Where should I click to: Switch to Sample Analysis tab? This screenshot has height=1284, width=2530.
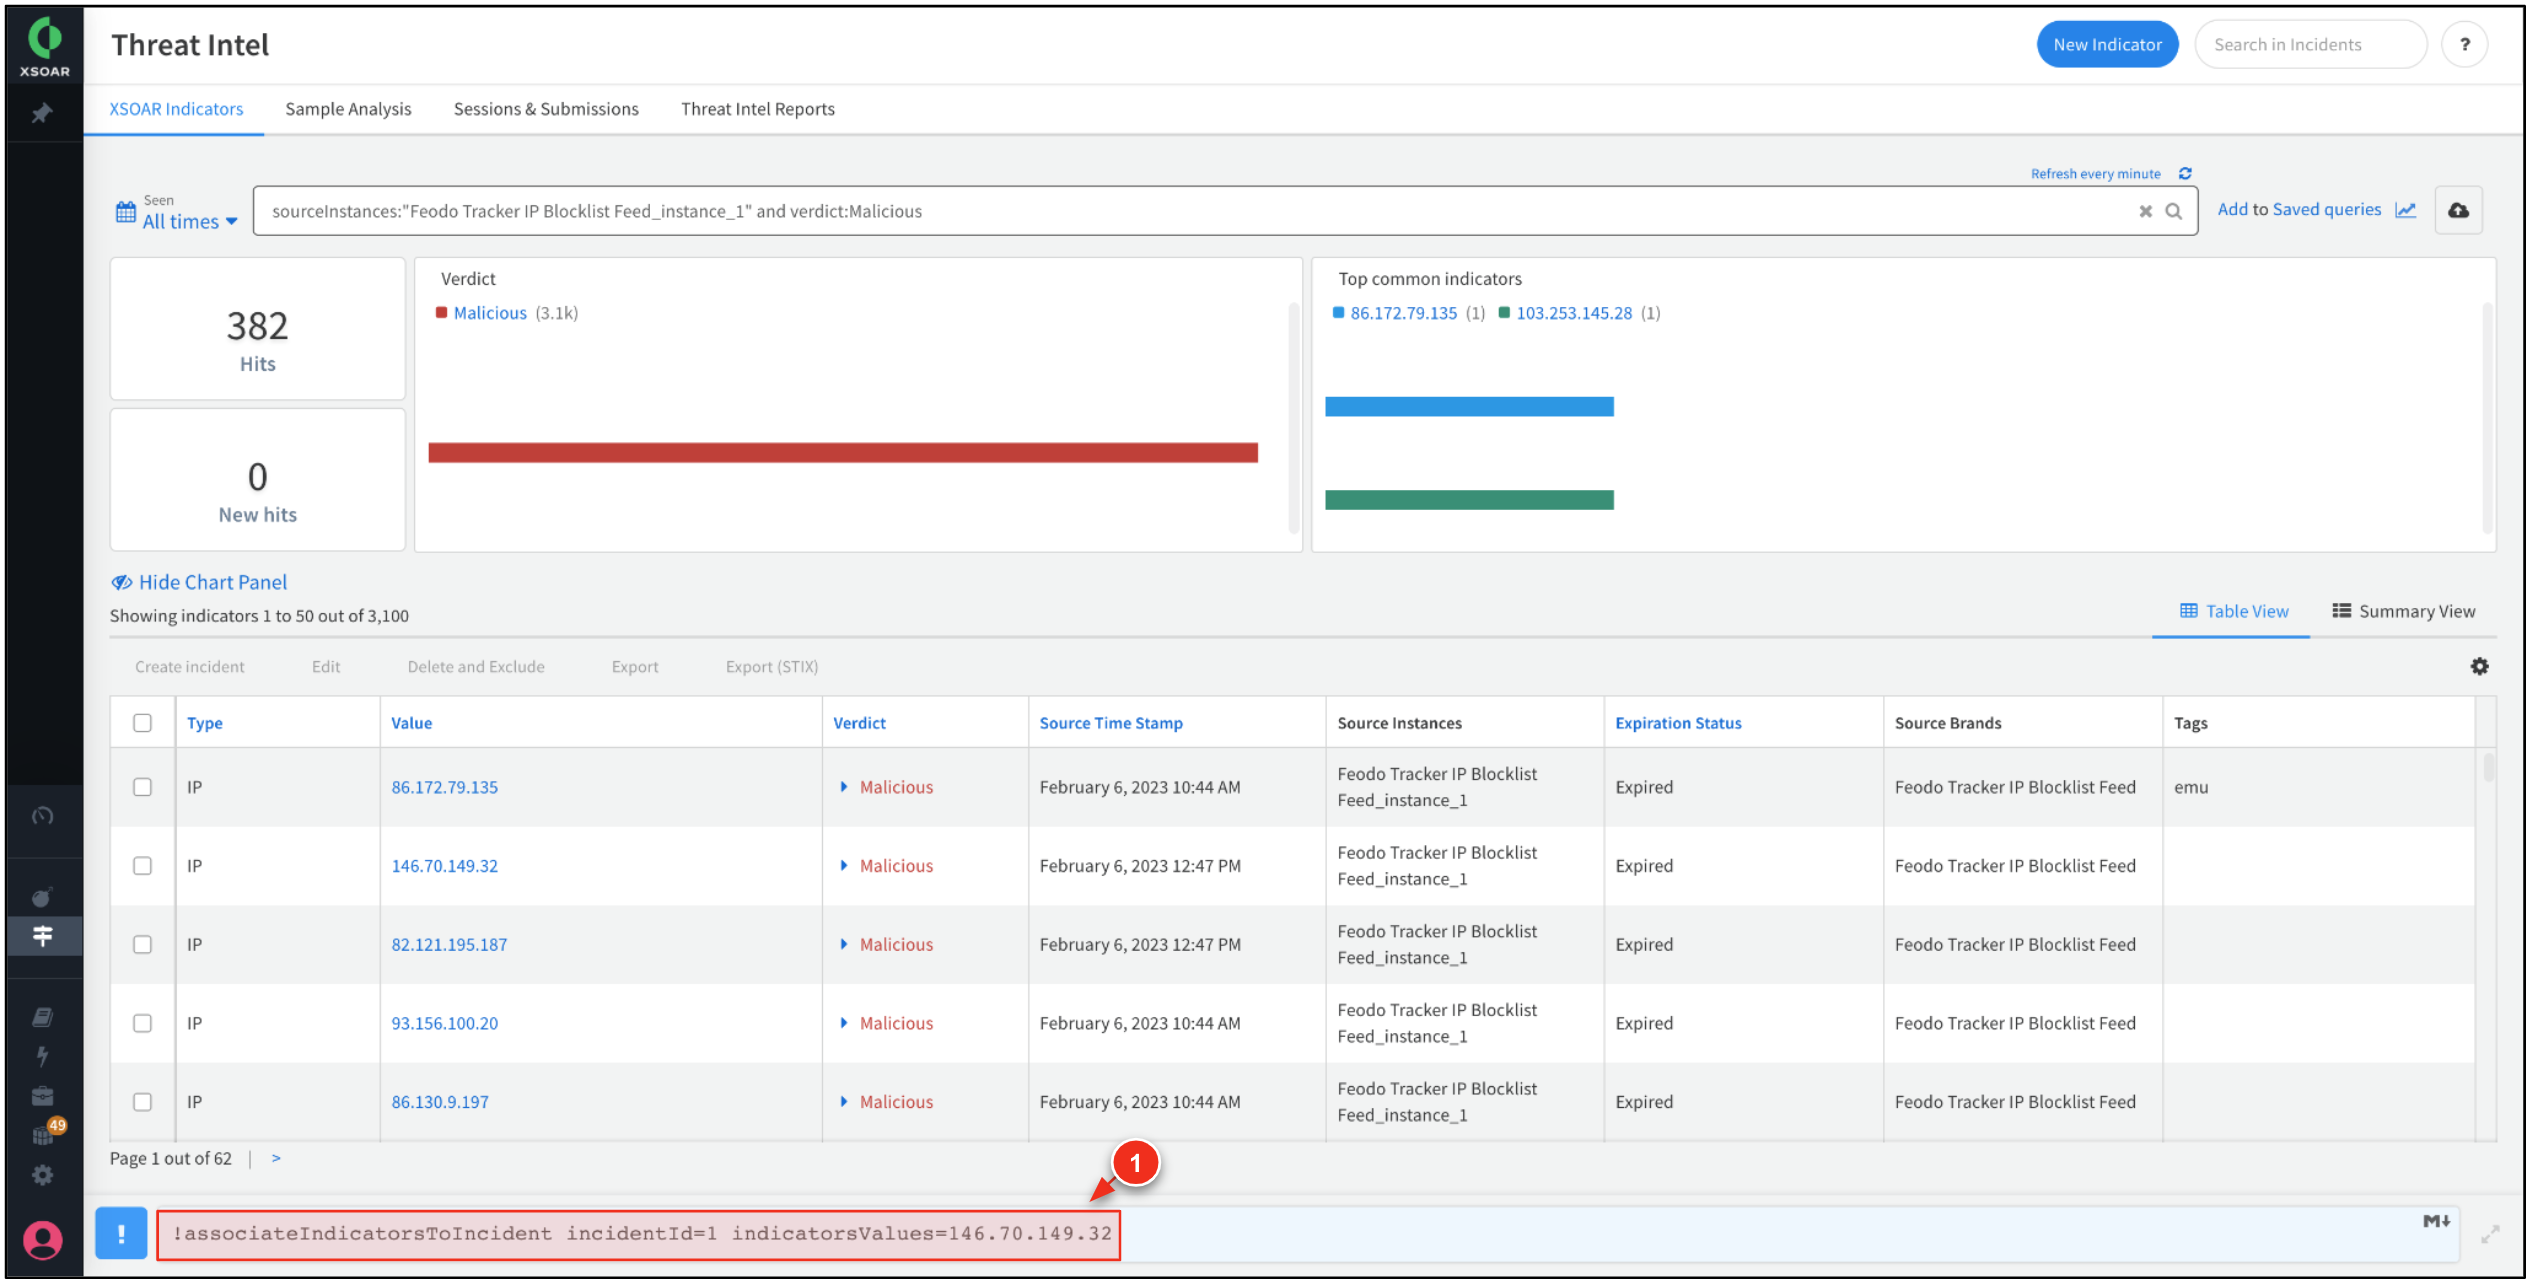click(x=348, y=109)
